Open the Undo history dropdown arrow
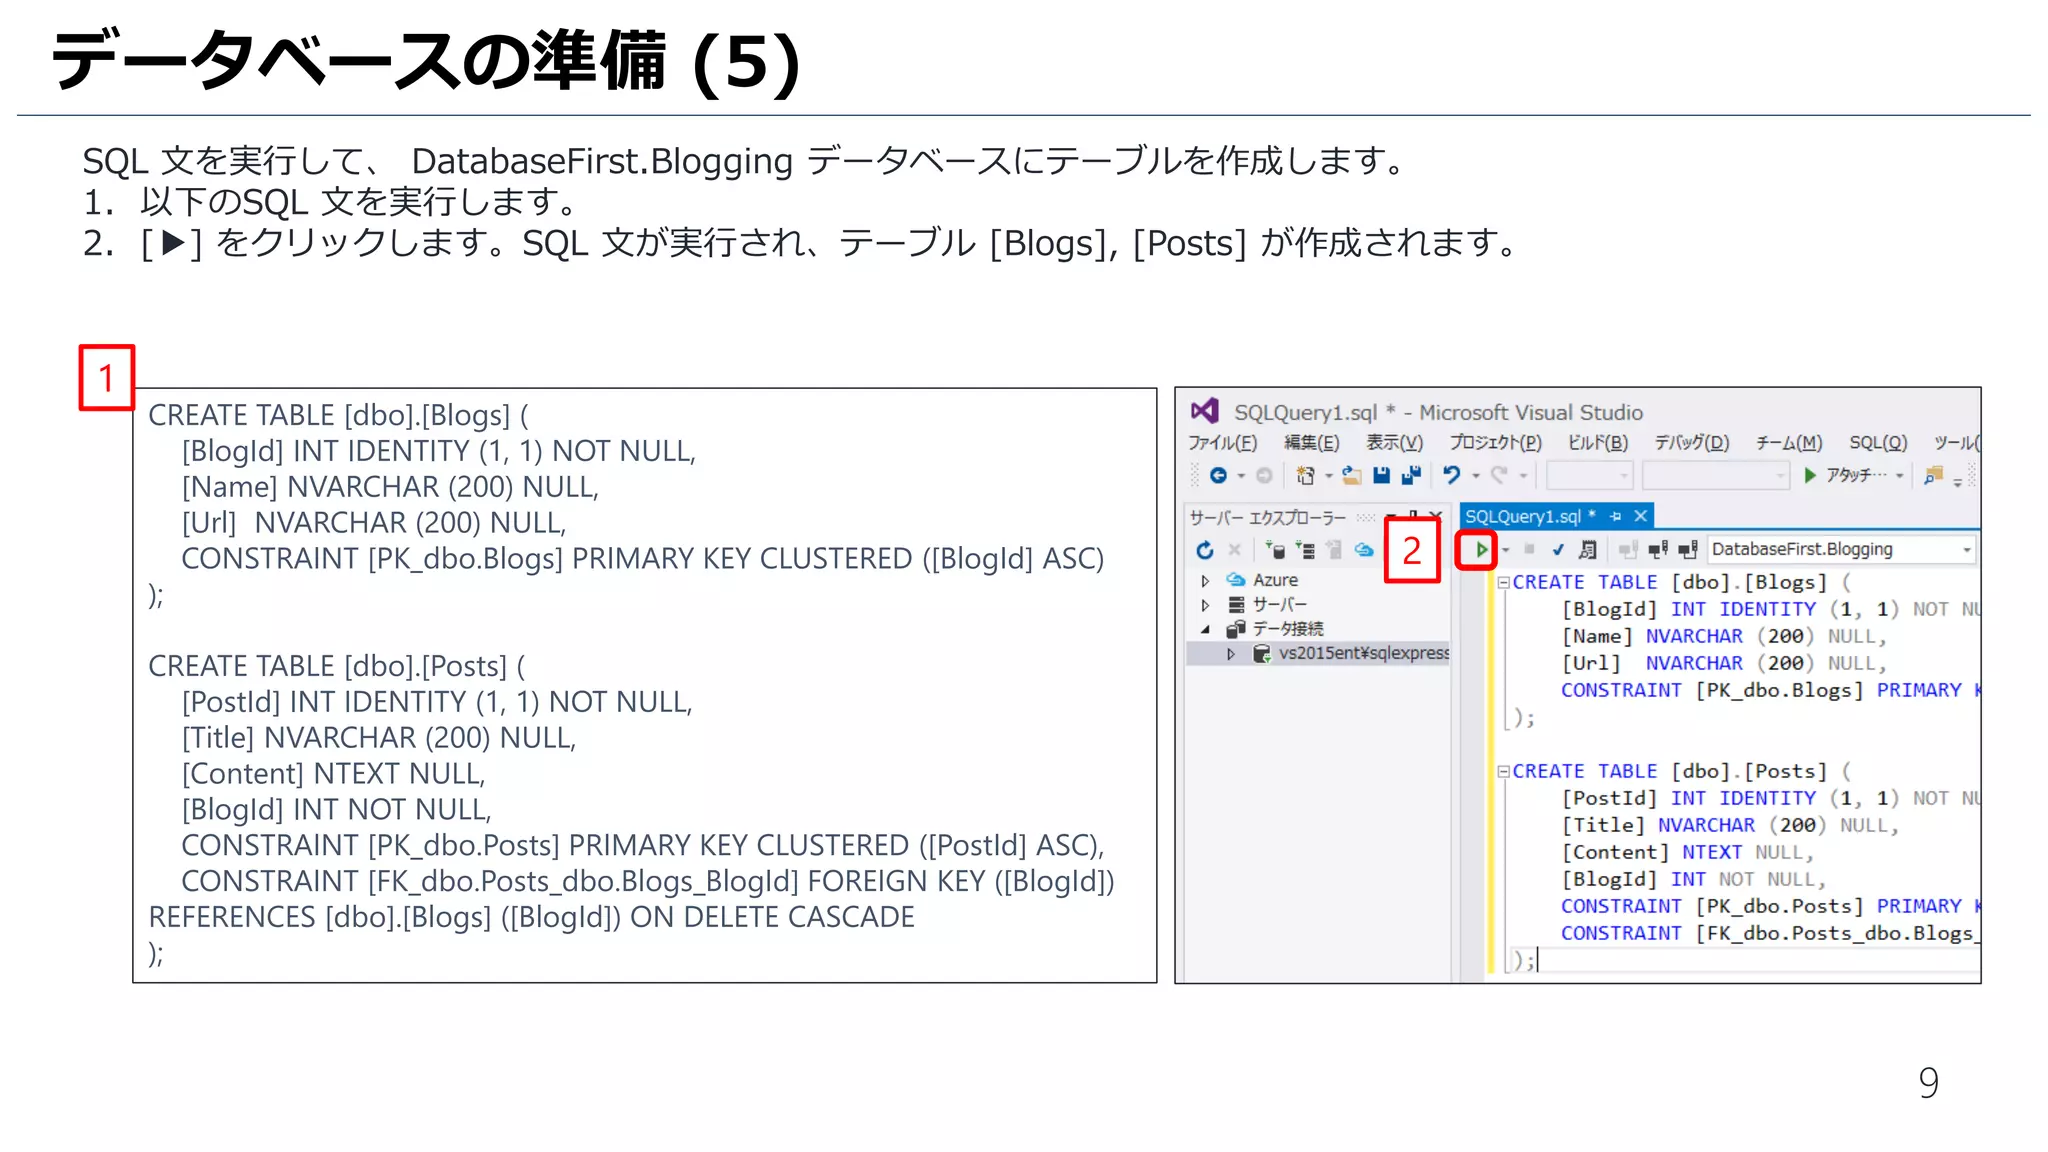This screenshot has width=2048, height=1152. pyautogui.click(x=1476, y=476)
